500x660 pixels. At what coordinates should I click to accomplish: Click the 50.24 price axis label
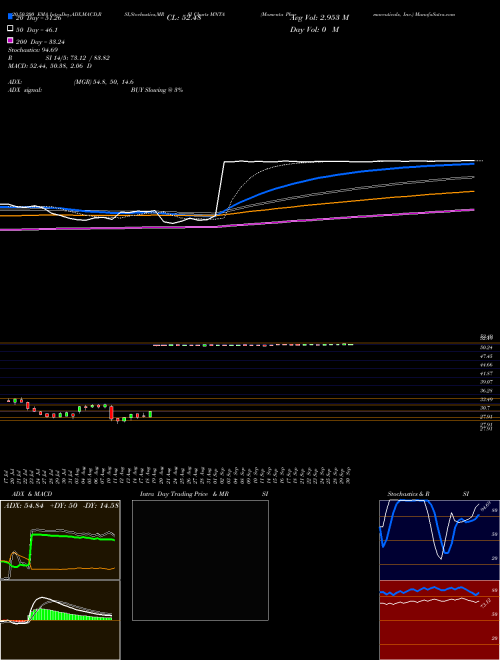pos(486,348)
